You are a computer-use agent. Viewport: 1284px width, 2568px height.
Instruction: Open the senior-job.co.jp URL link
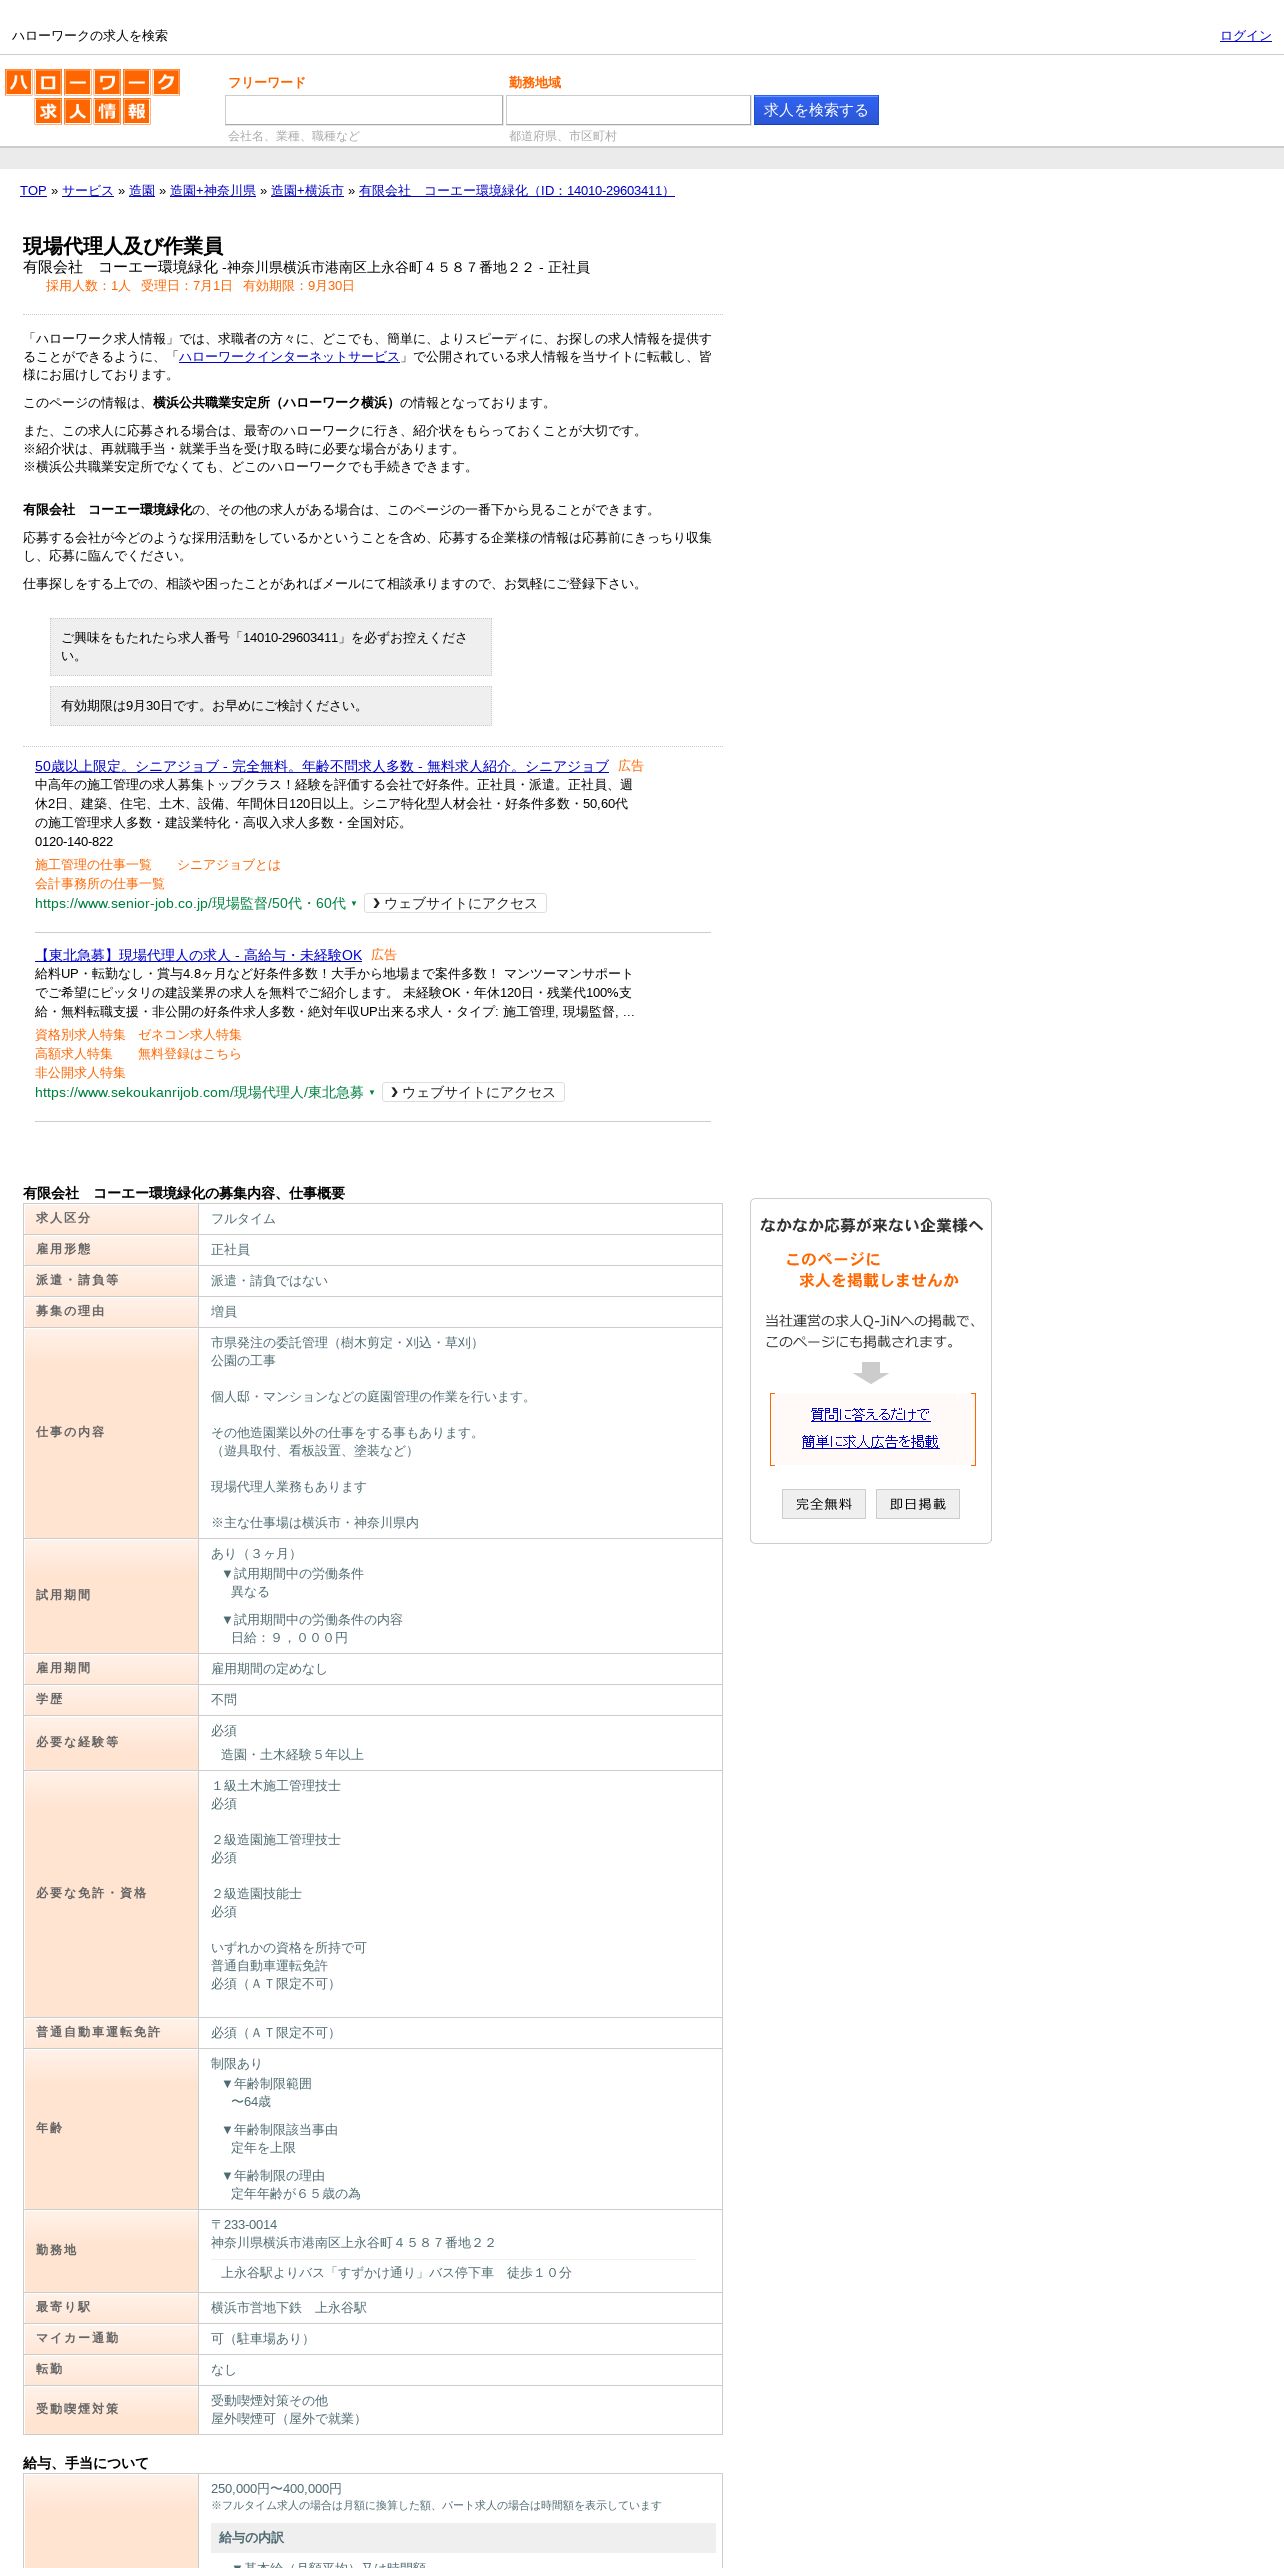click(190, 904)
